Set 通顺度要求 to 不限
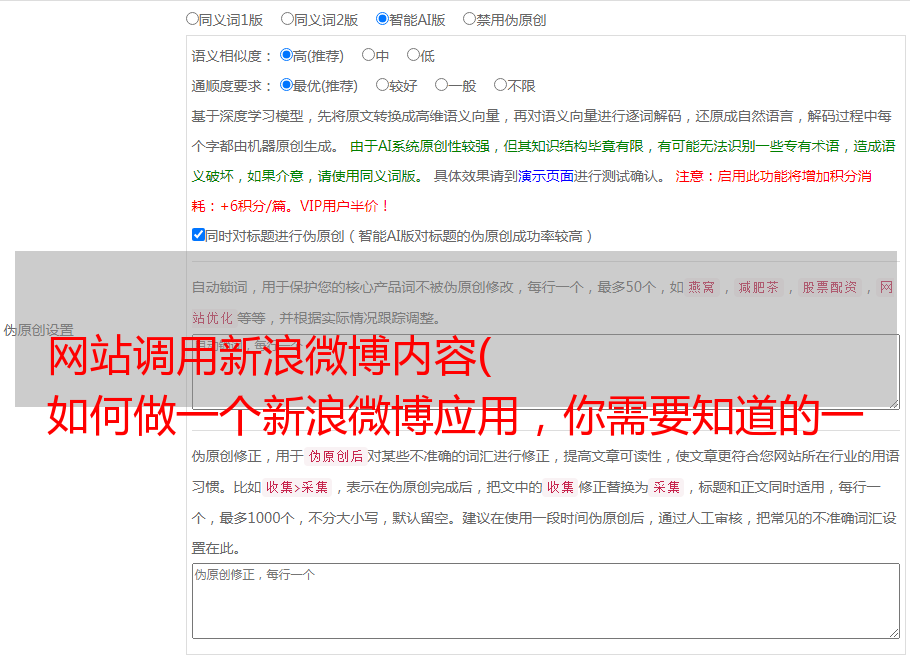911x658 pixels. [500, 85]
